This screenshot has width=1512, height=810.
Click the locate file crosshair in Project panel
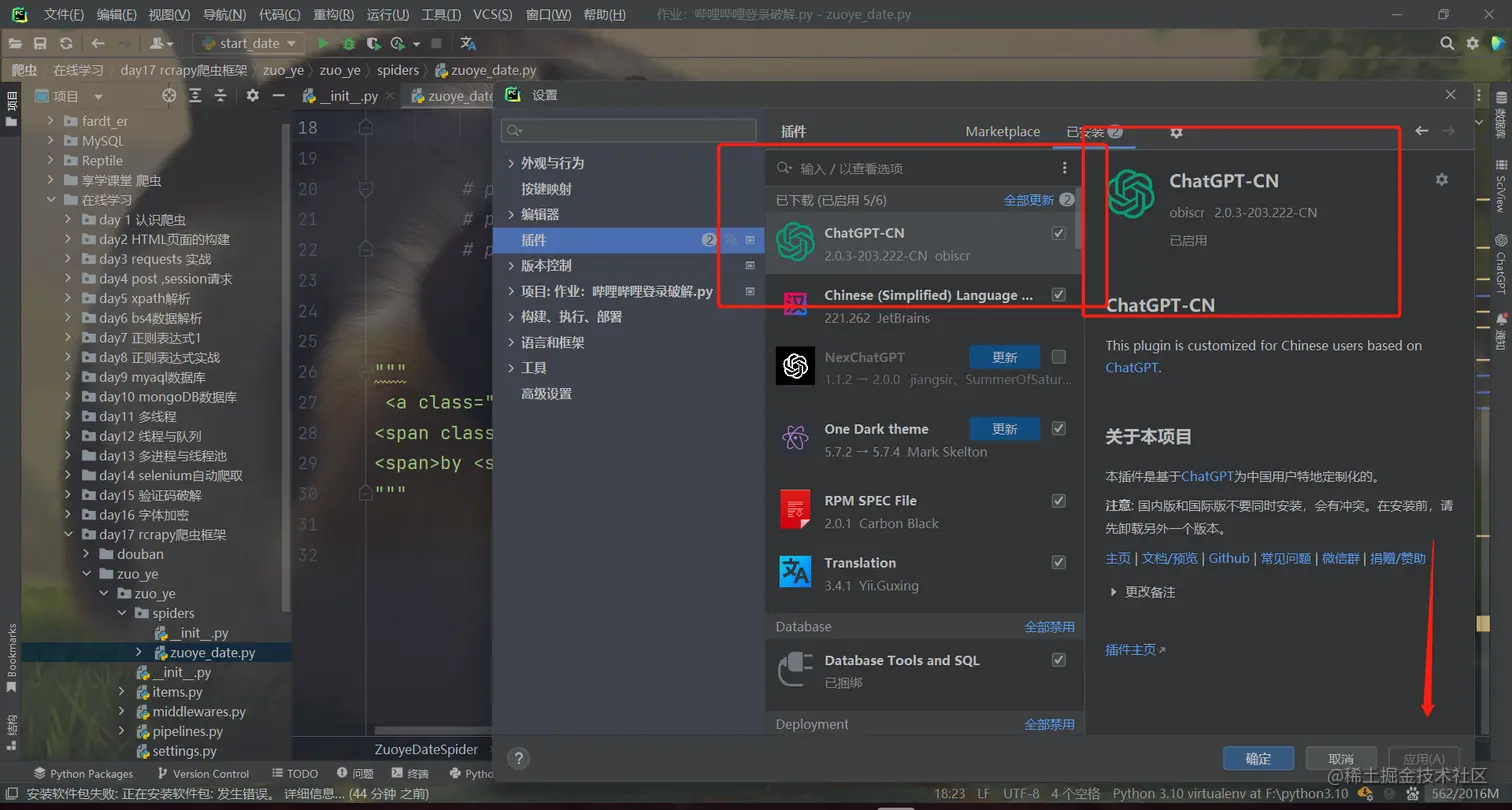tap(169, 96)
